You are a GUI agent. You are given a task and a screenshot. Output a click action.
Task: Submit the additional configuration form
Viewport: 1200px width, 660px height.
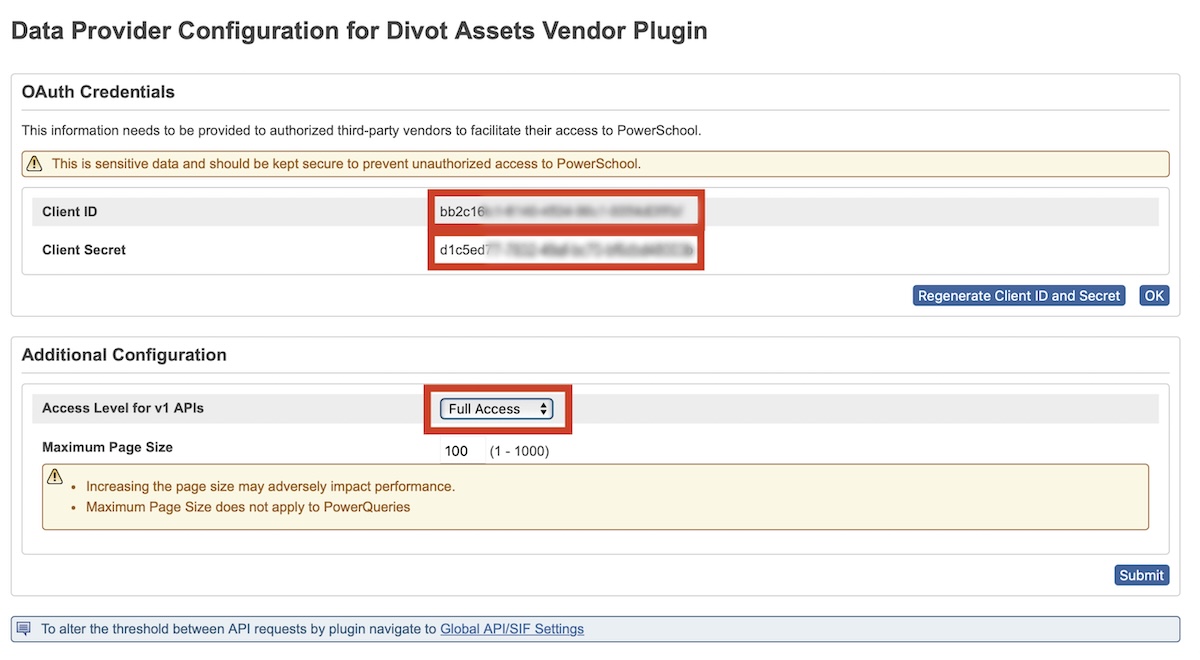[1141, 575]
